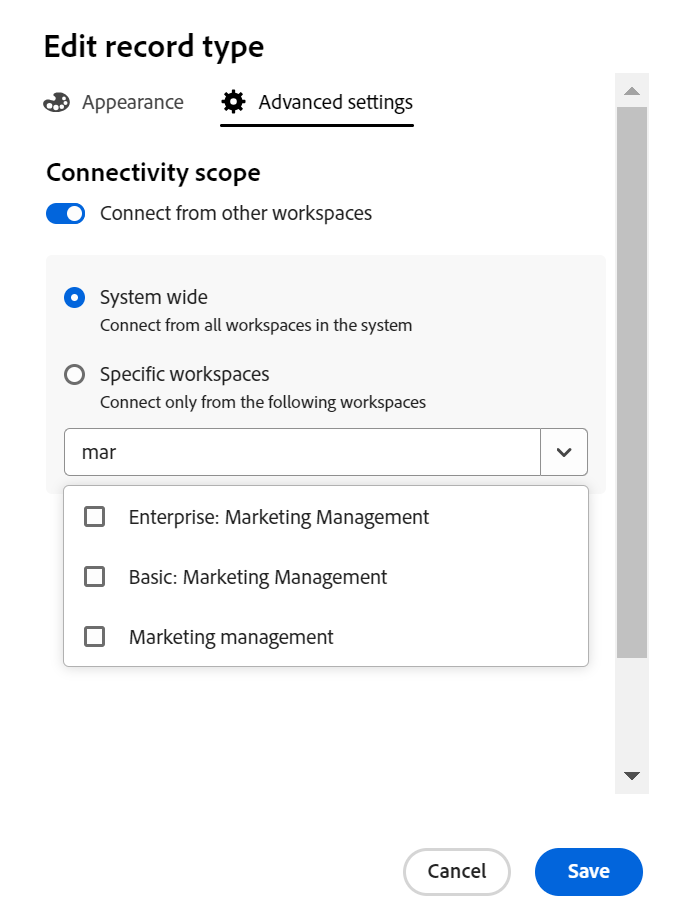
Task: Click the palette icon beside Appearance
Action: coord(57,102)
